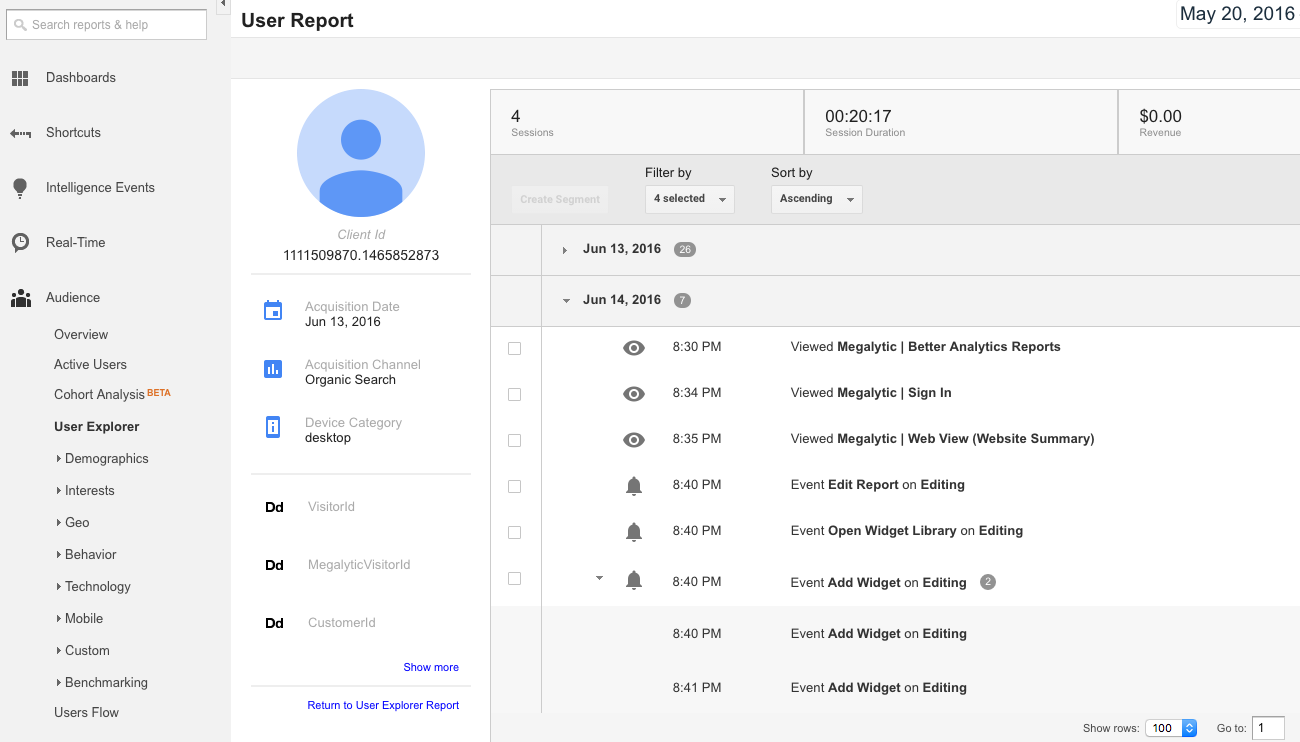Open the Filter by 4 selected dropdown
1300x742 pixels.
[x=689, y=199]
